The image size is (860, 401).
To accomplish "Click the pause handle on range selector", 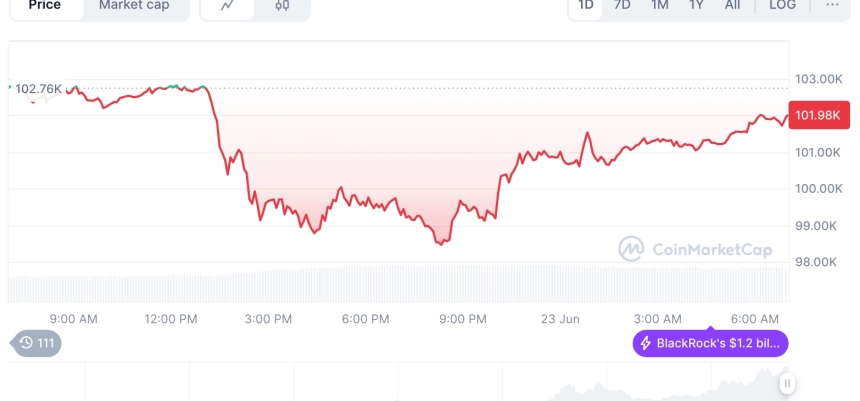I will click(x=787, y=383).
